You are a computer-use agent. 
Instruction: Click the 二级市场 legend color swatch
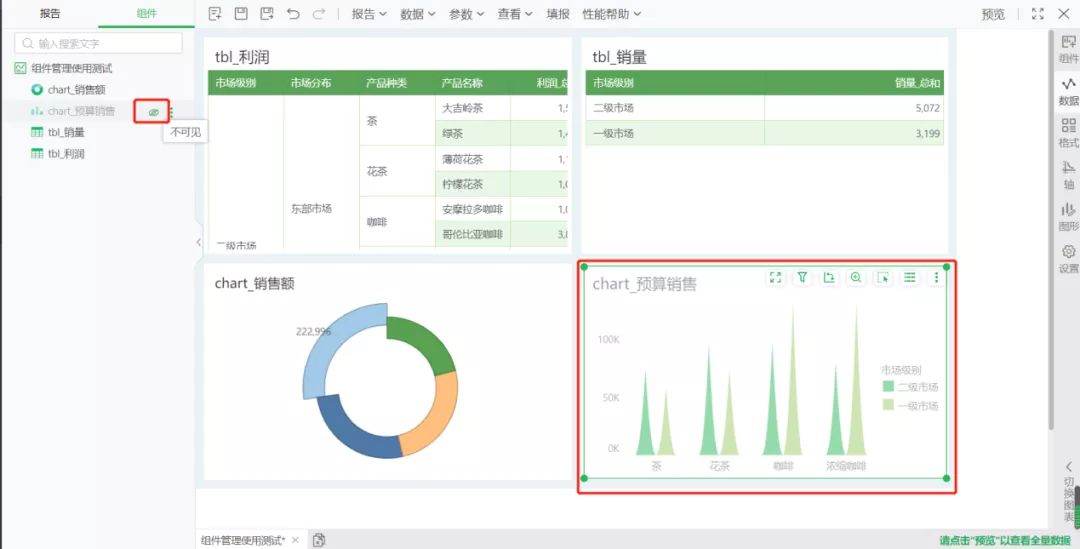coord(888,386)
